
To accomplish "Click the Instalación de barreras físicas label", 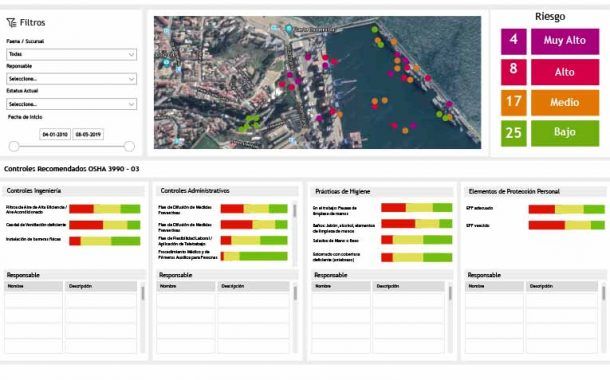I will 33,239.
